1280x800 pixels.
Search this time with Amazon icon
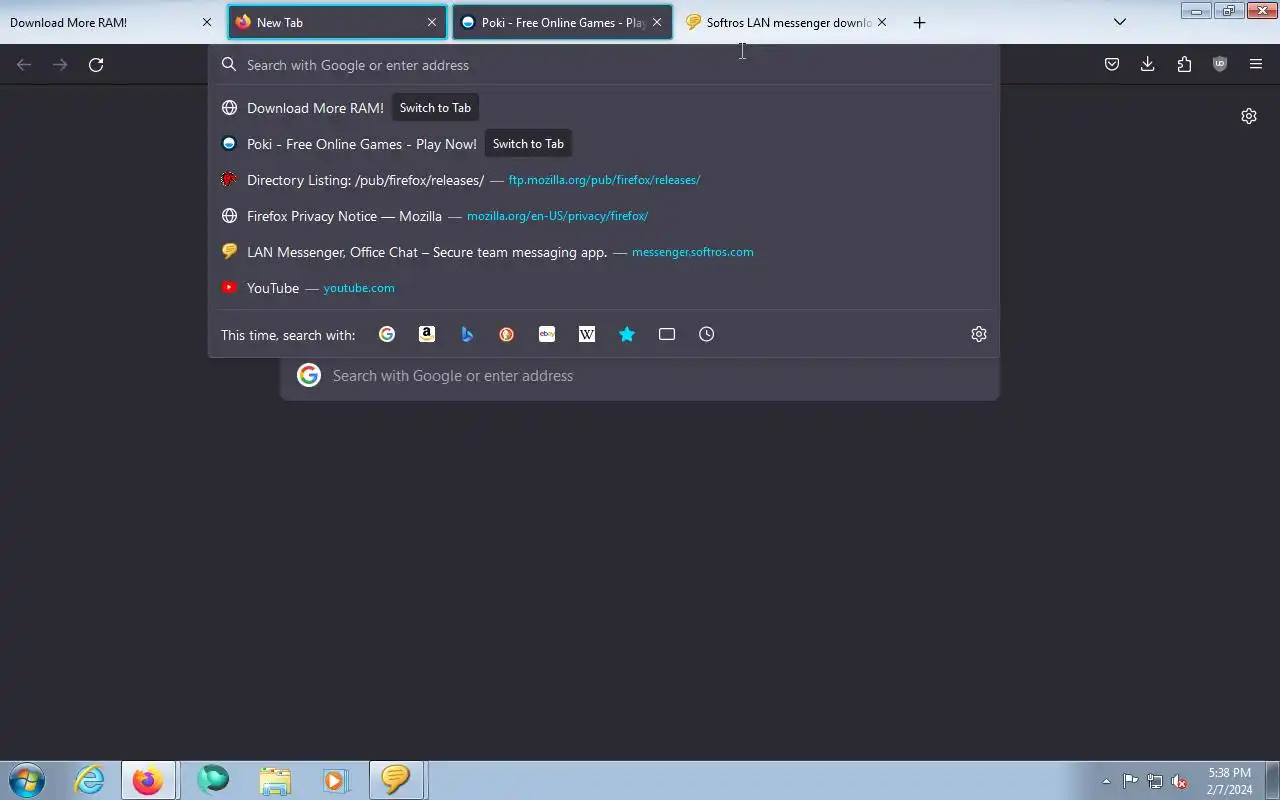point(427,334)
